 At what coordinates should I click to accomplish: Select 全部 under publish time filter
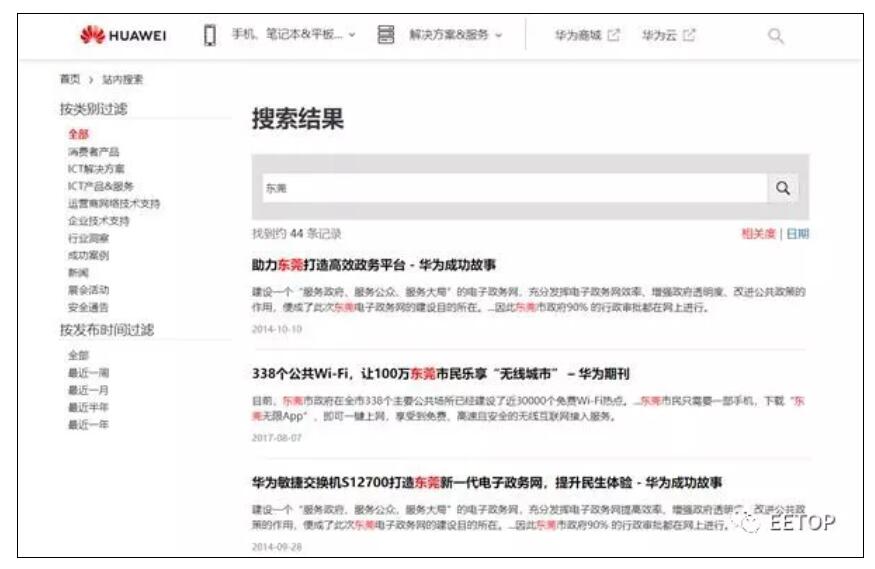(78, 355)
